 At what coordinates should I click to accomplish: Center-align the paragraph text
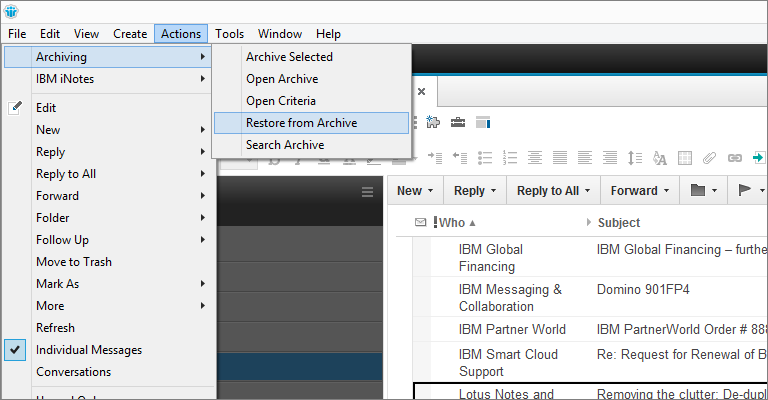(x=535, y=158)
